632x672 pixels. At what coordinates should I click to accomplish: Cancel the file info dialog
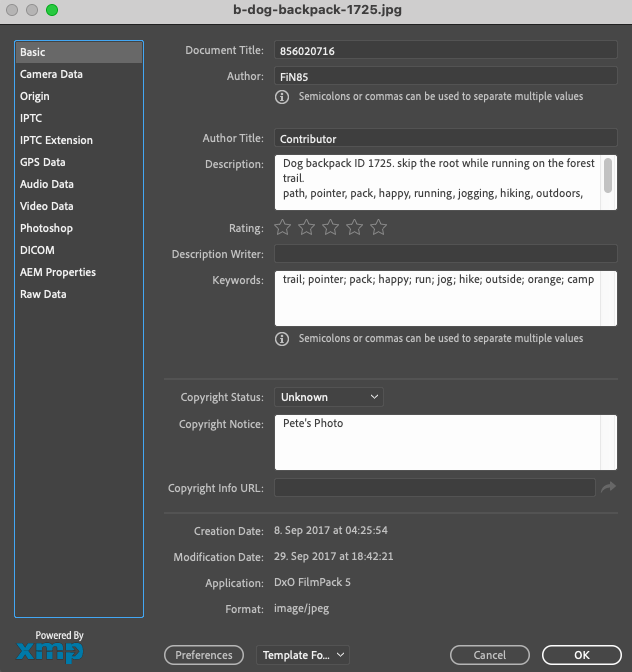tap(490, 655)
